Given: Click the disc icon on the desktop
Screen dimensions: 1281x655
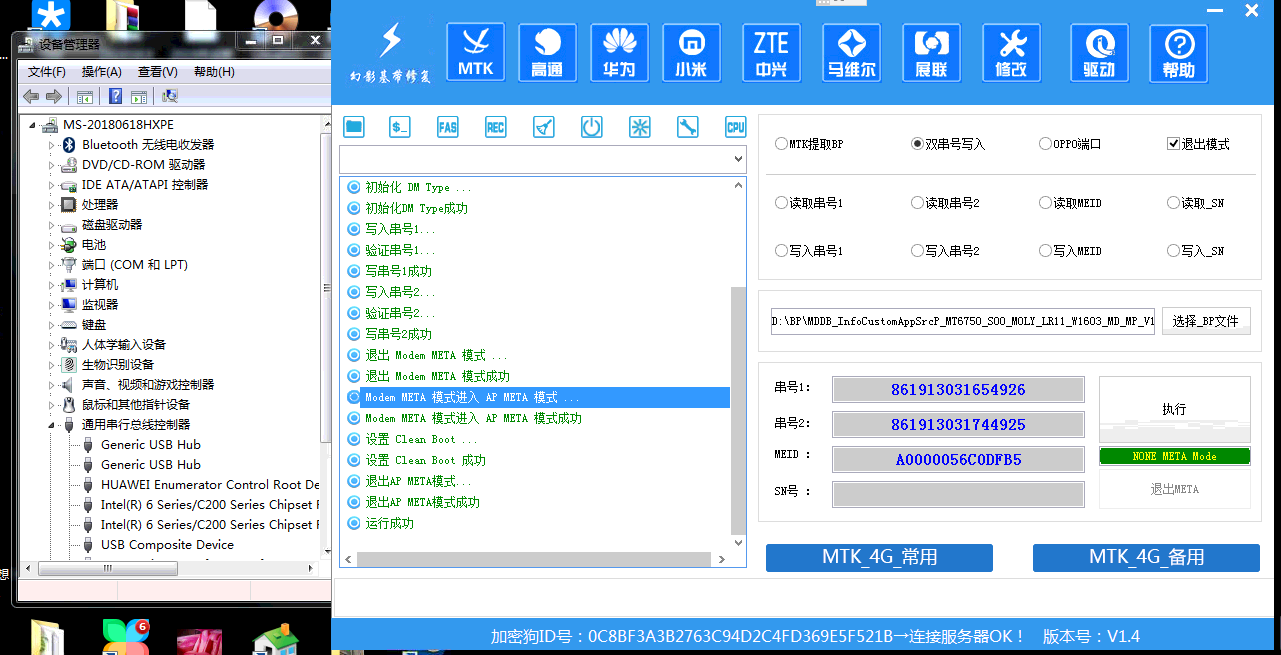Looking at the screenshot, I should click(x=276, y=16).
